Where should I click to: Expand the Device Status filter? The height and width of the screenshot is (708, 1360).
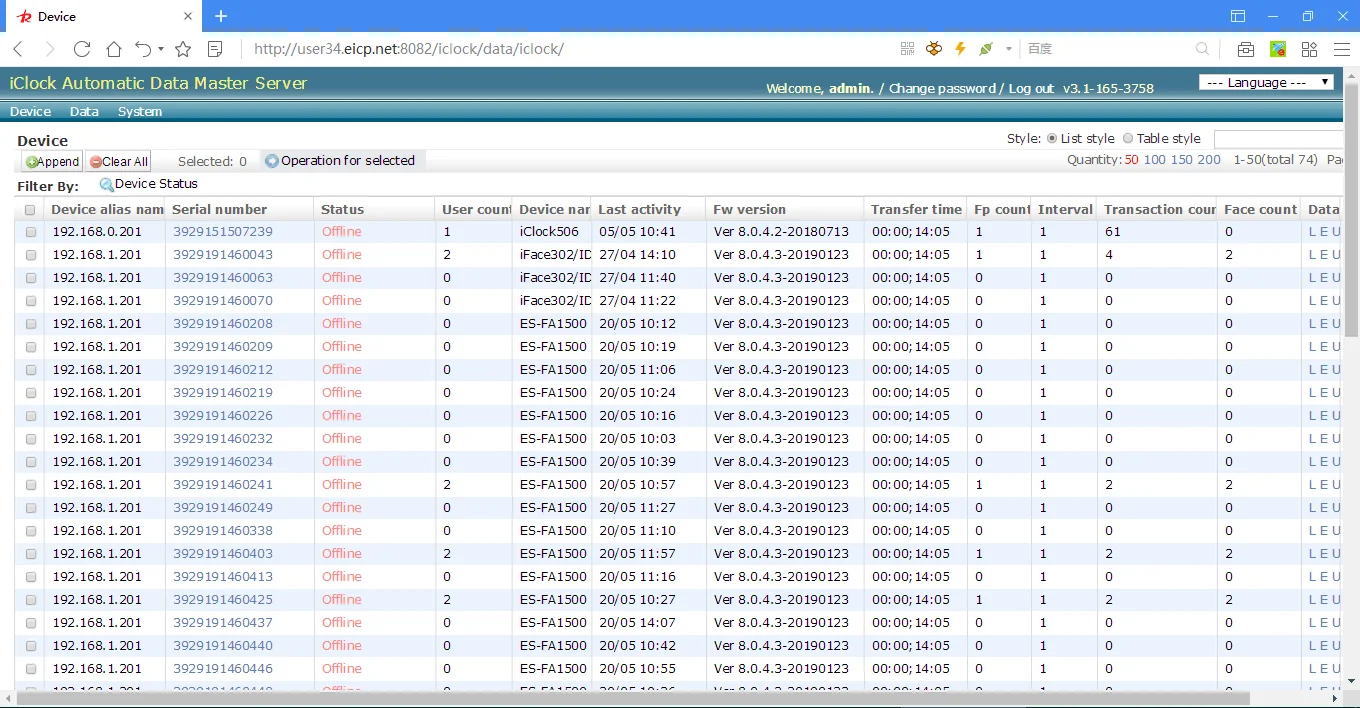pyautogui.click(x=149, y=184)
